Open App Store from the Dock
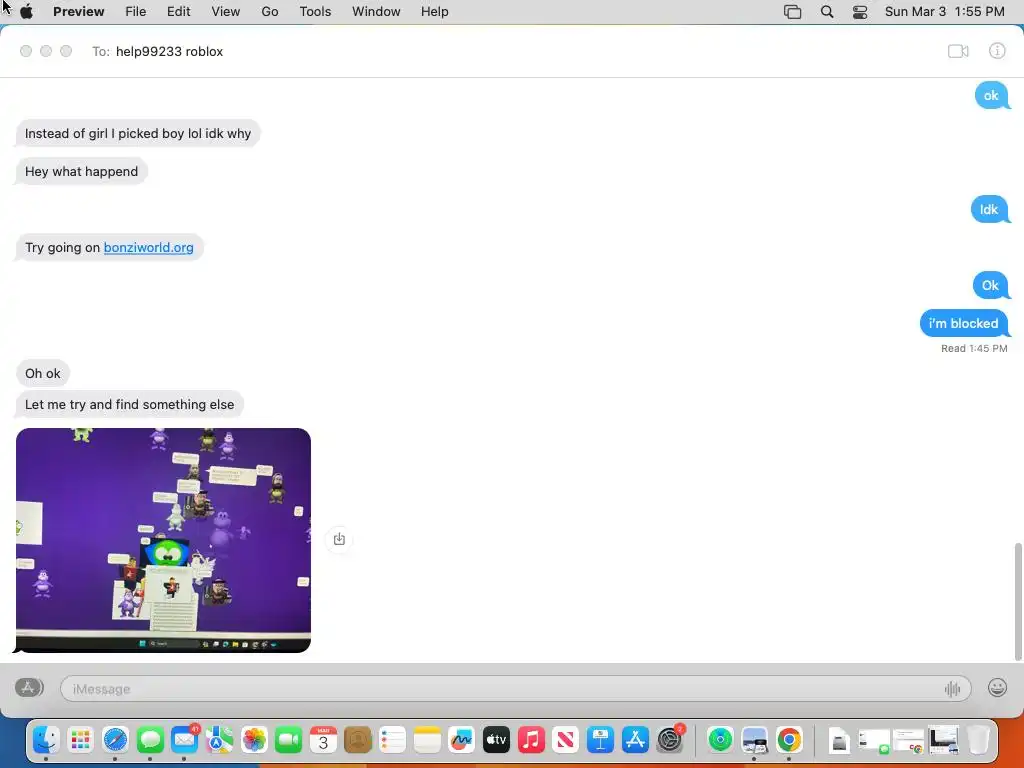Viewport: 1024px width, 768px height. pyautogui.click(x=635, y=740)
